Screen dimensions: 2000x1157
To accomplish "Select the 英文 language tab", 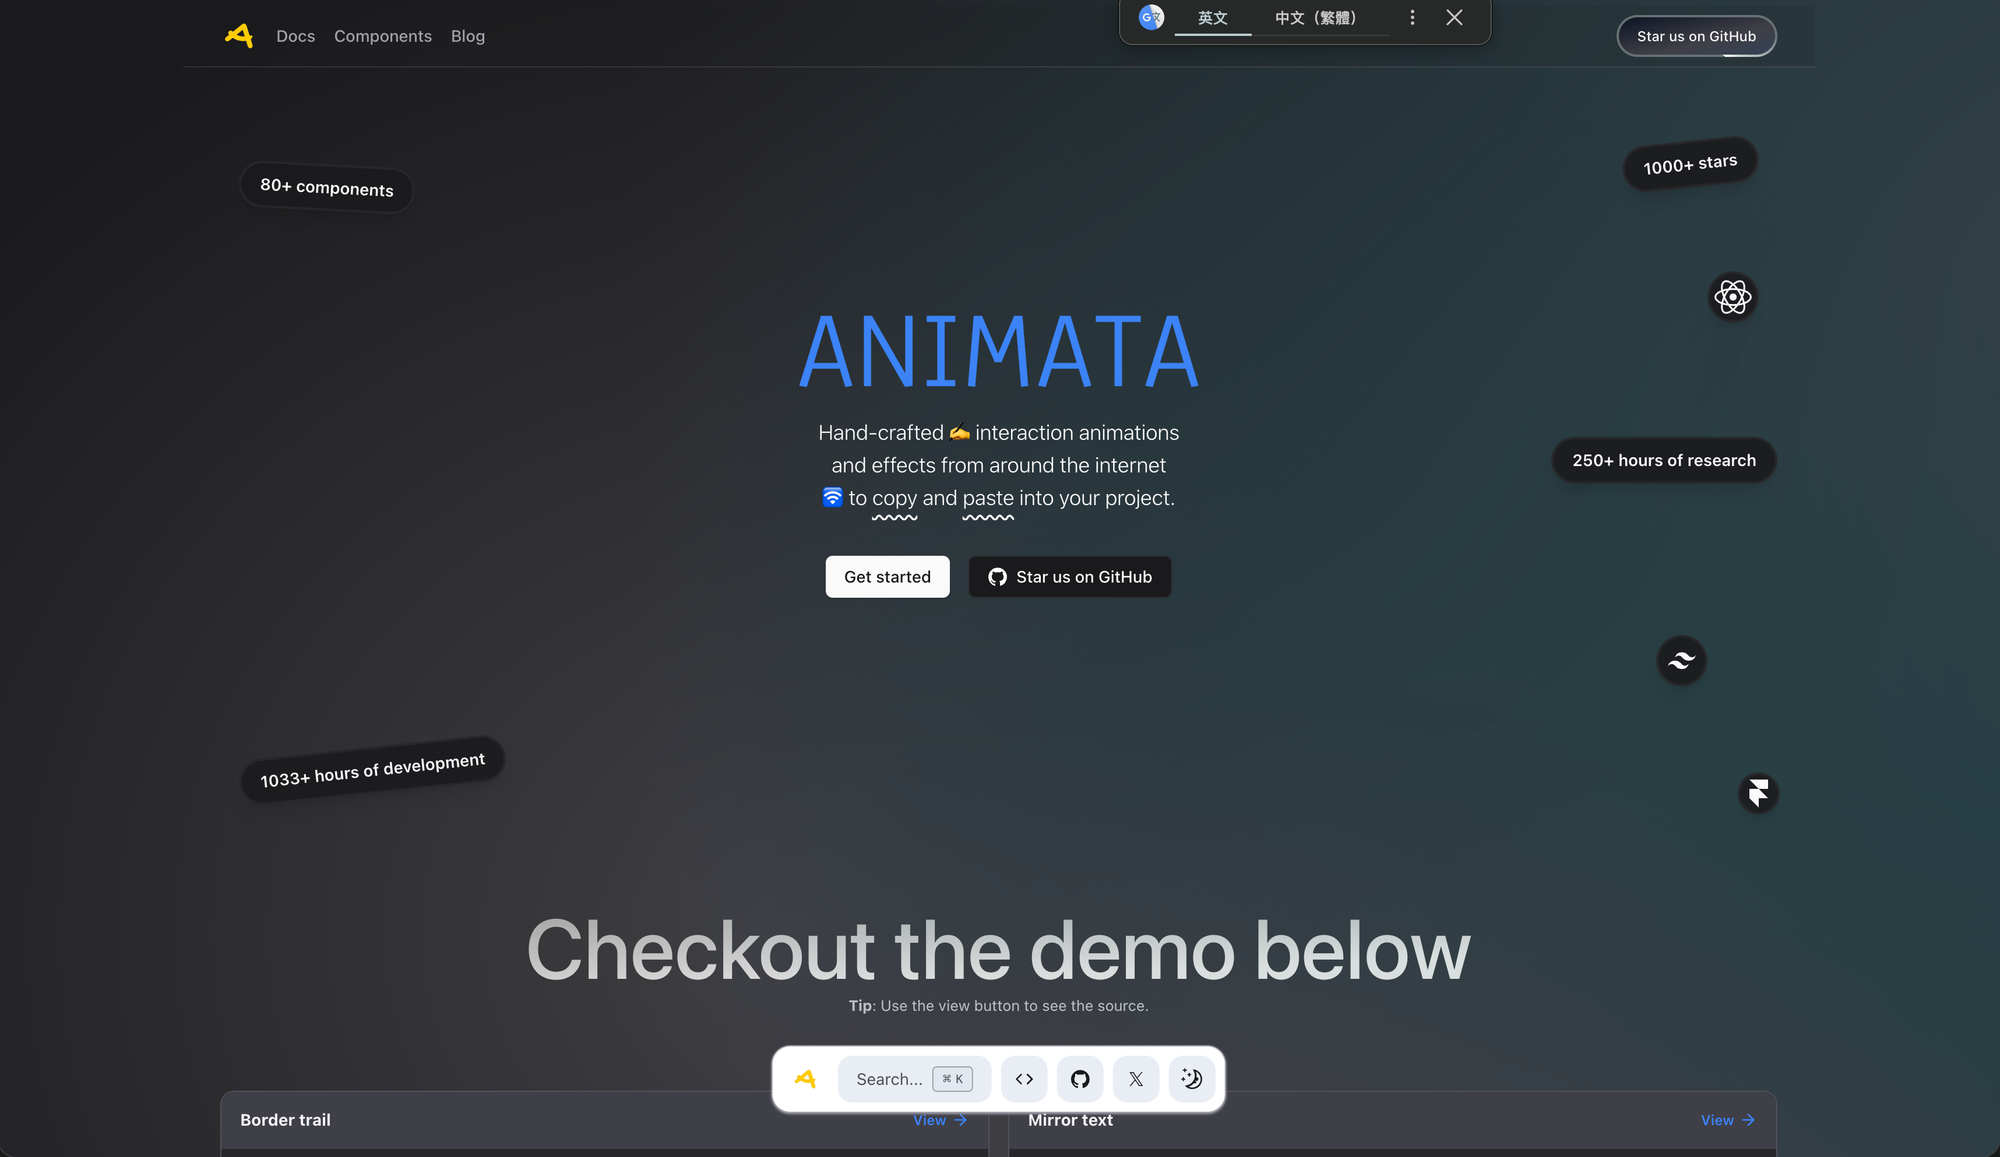I will [1212, 18].
